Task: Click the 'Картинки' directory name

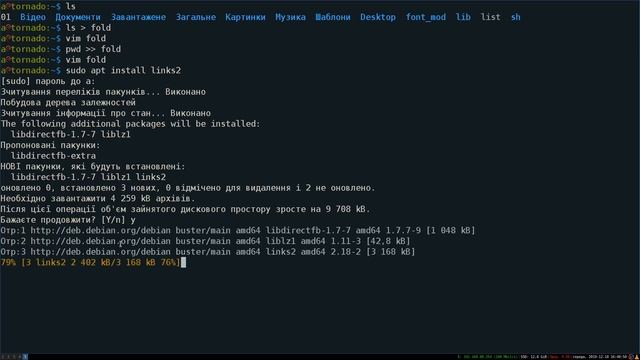Action: [245, 17]
